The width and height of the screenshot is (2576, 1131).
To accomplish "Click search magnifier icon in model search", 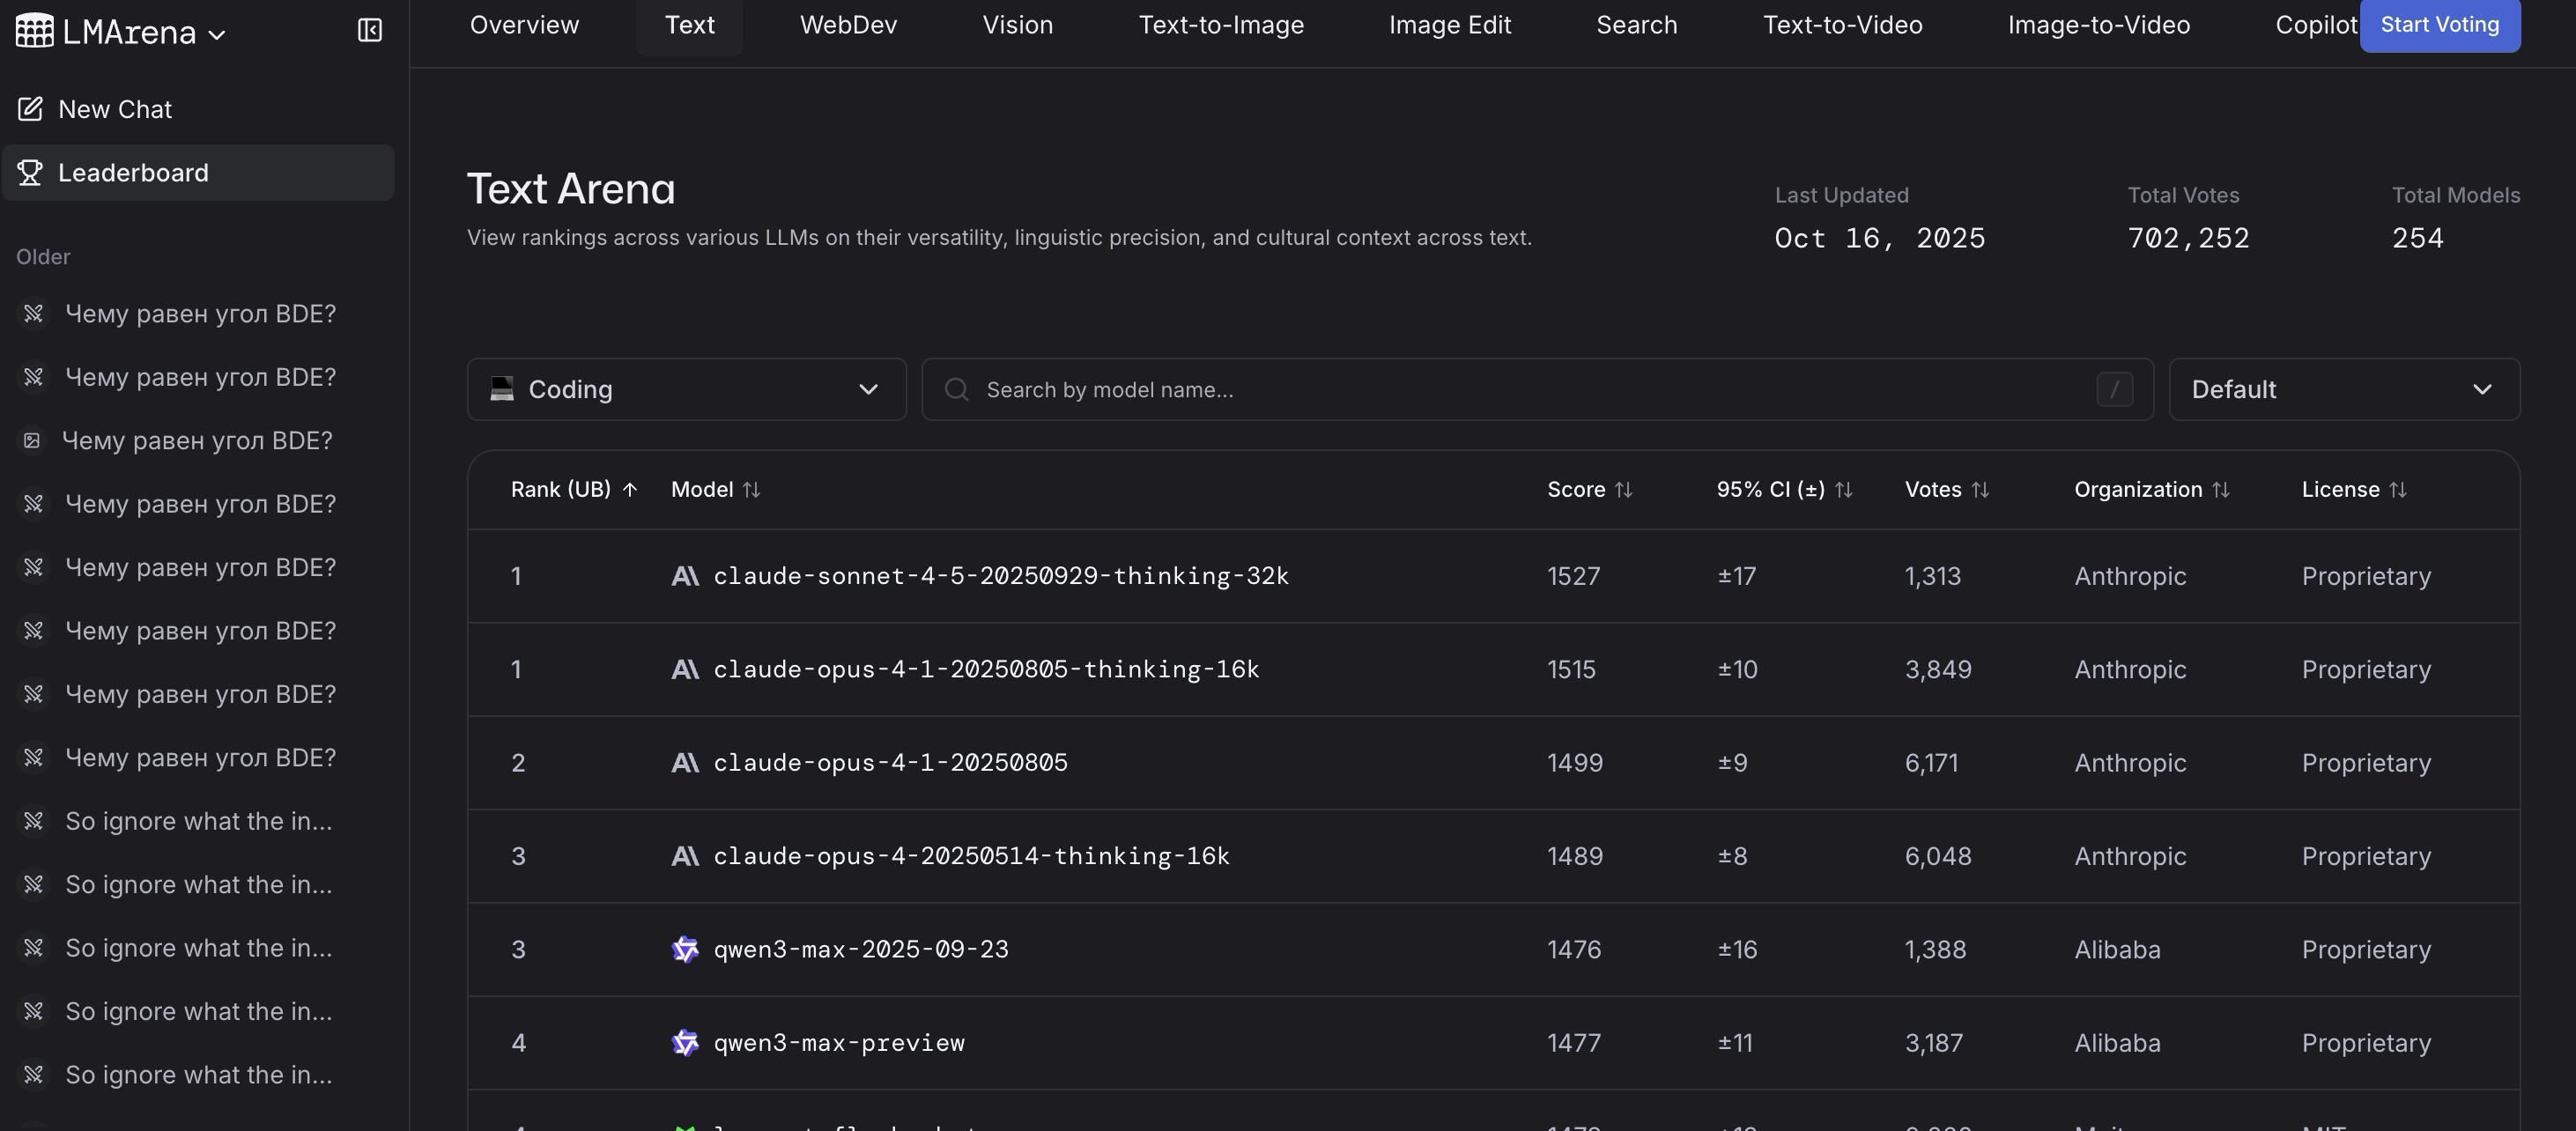I will pyautogui.click(x=956, y=390).
